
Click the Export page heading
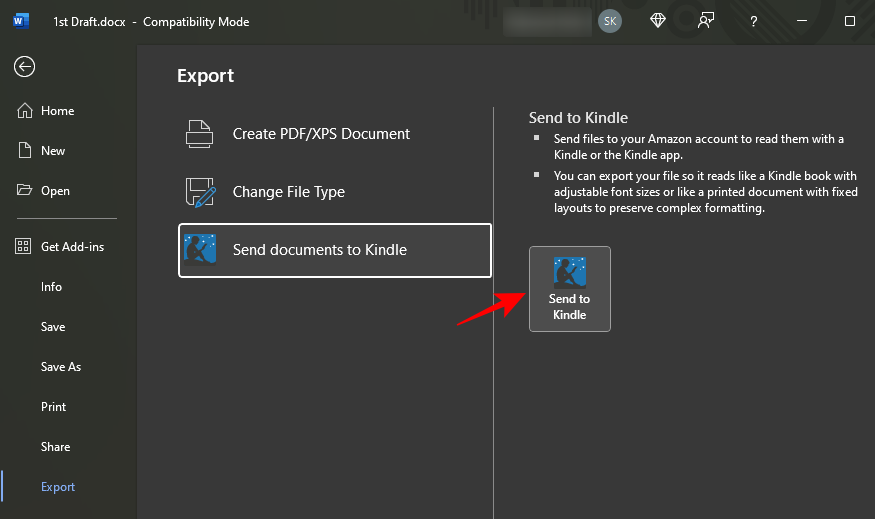pyautogui.click(x=205, y=76)
